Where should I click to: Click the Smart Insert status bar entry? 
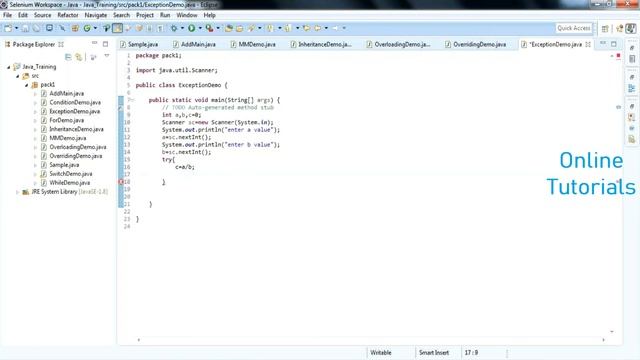click(x=434, y=353)
